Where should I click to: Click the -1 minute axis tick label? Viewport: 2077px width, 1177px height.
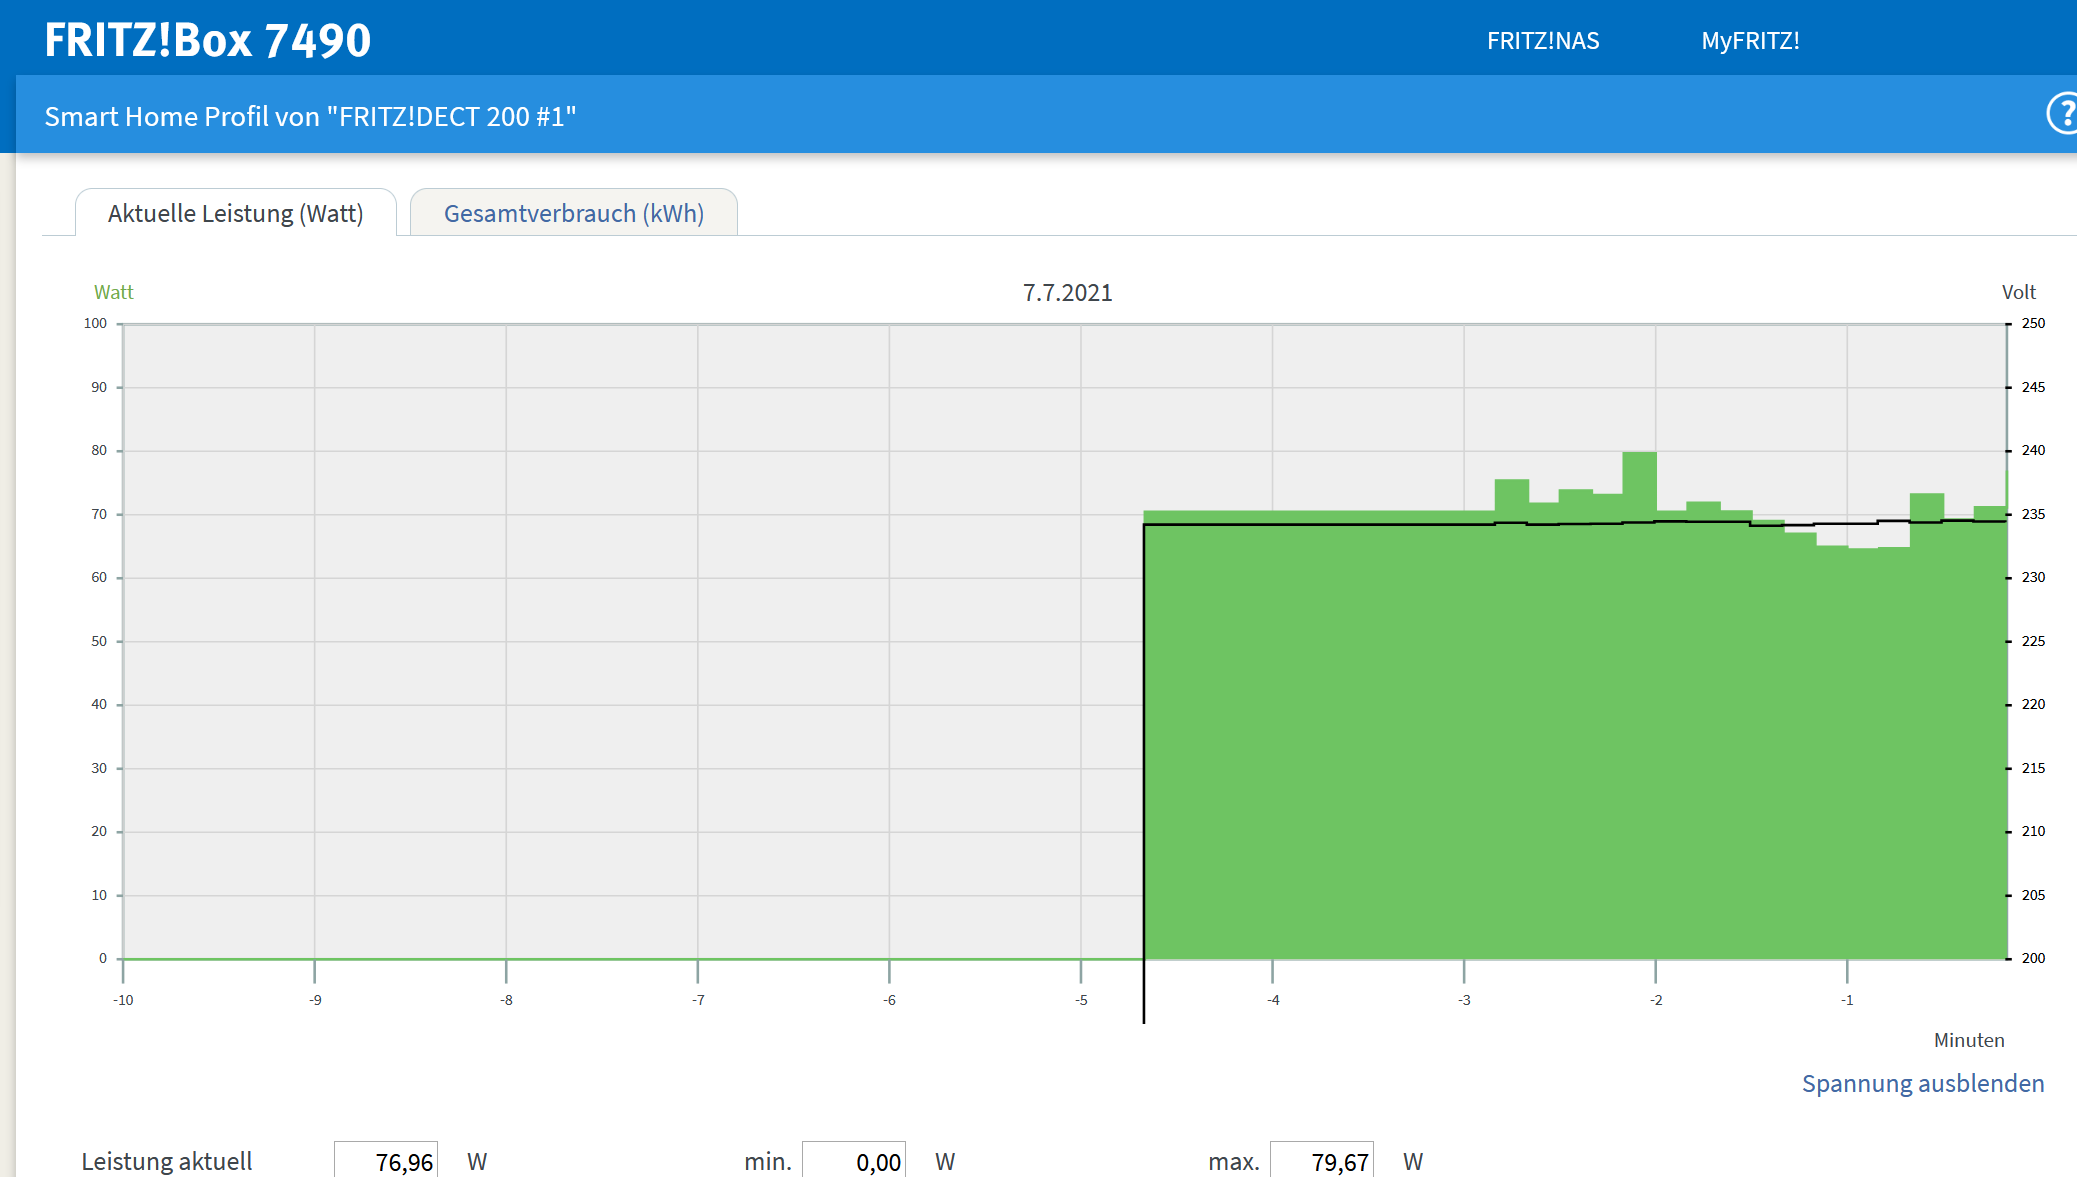(1847, 1000)
